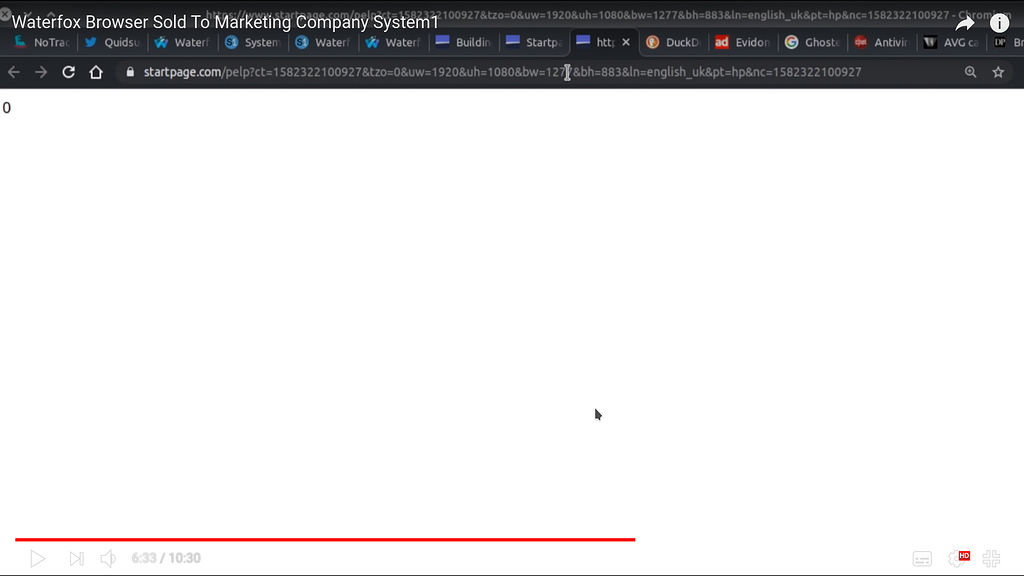The height and width of the screenshot is (576, 1024).
Task: Open the video share arrow
Action: tap(963, 22)
